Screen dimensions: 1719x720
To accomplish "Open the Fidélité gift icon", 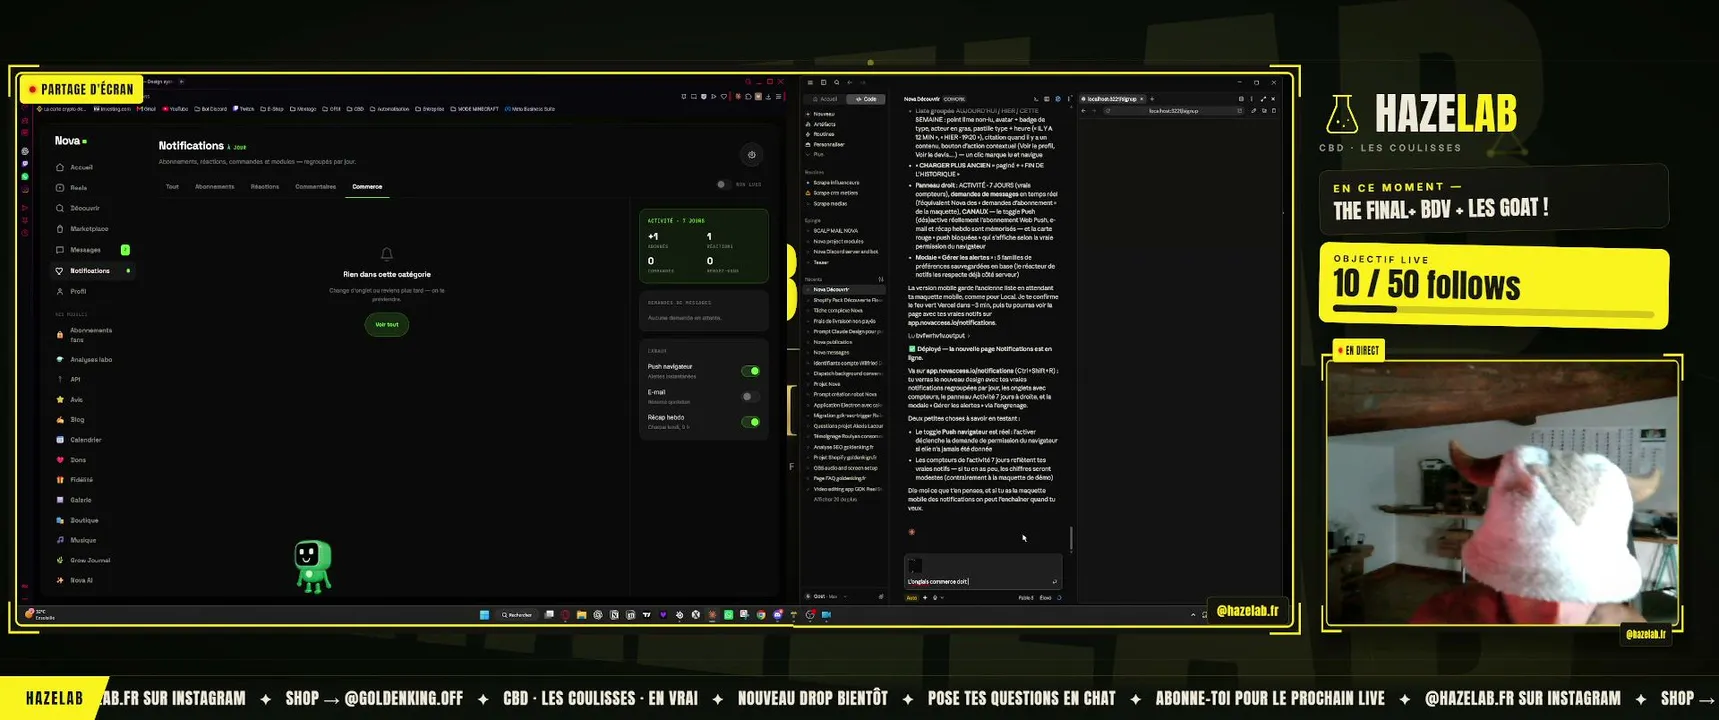I will click(x=60, y=480).
